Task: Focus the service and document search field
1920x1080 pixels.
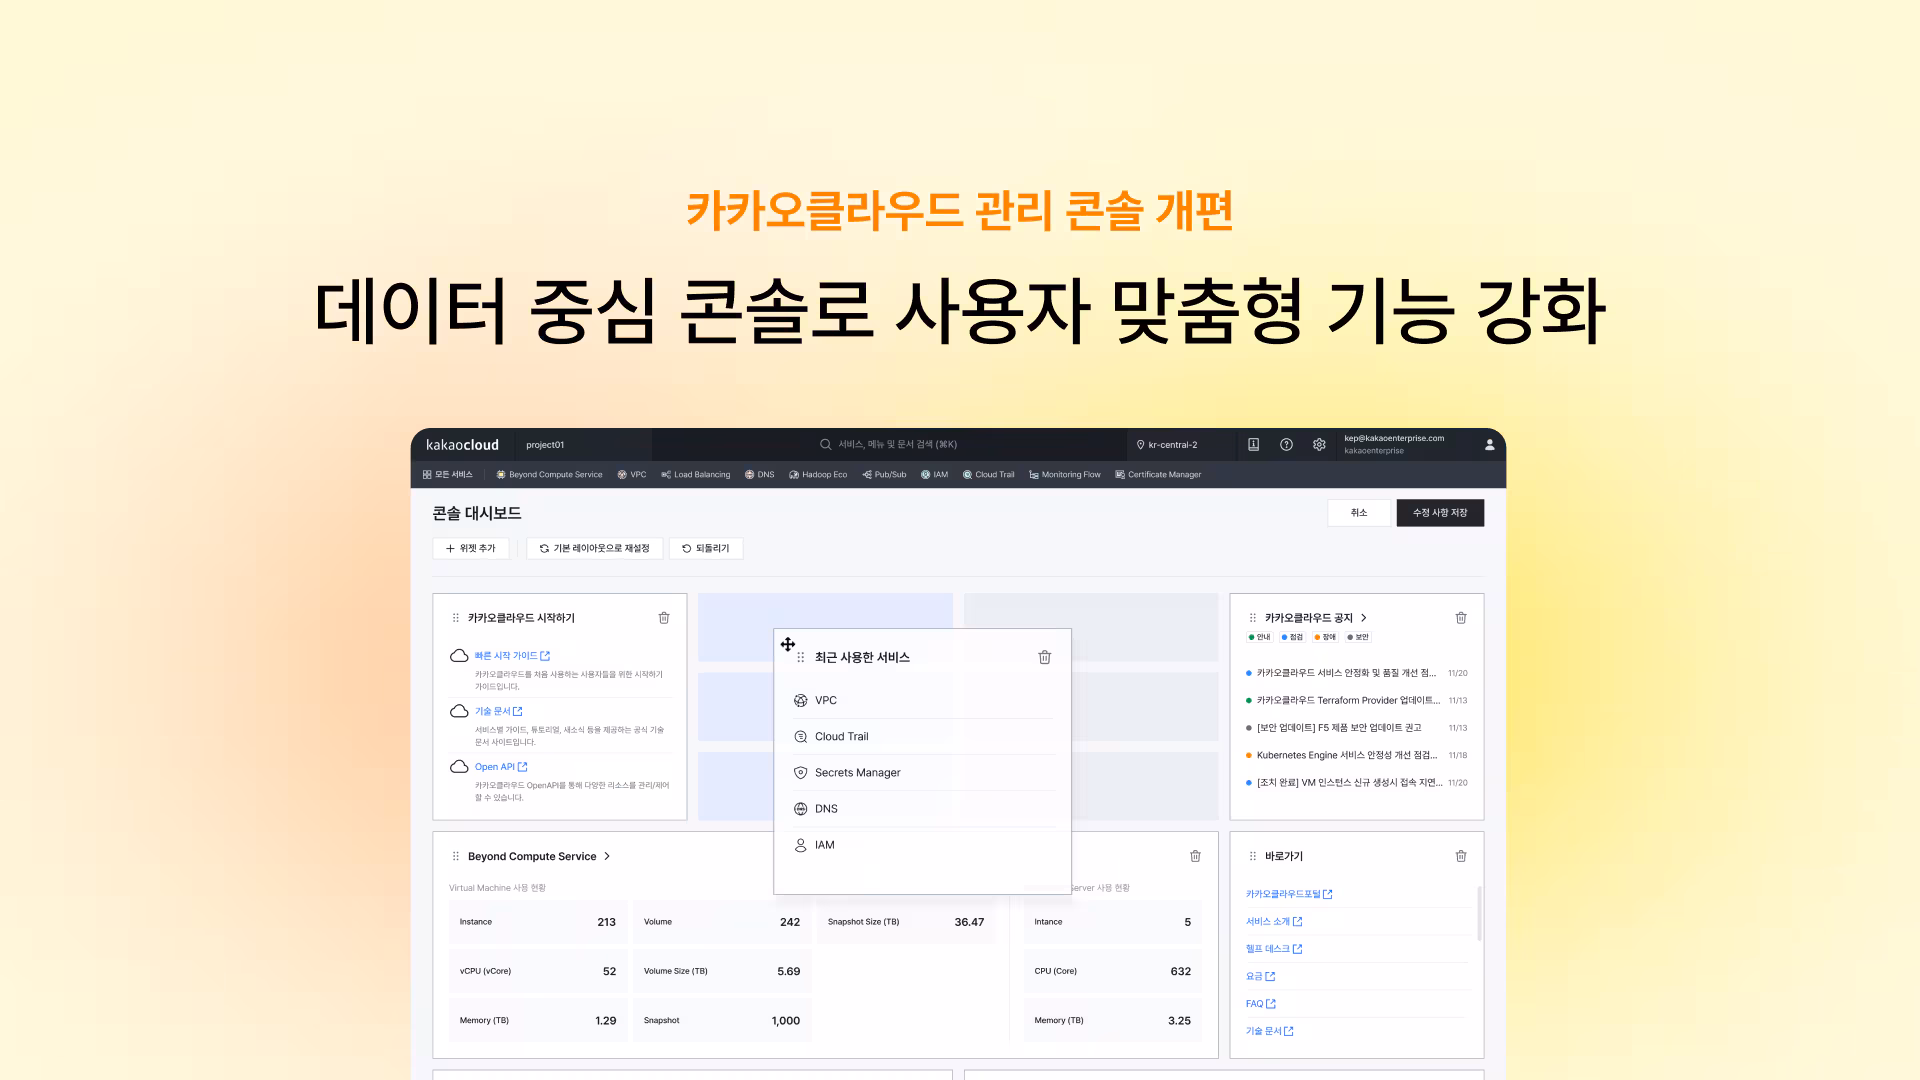Action: tap(889, 445)
